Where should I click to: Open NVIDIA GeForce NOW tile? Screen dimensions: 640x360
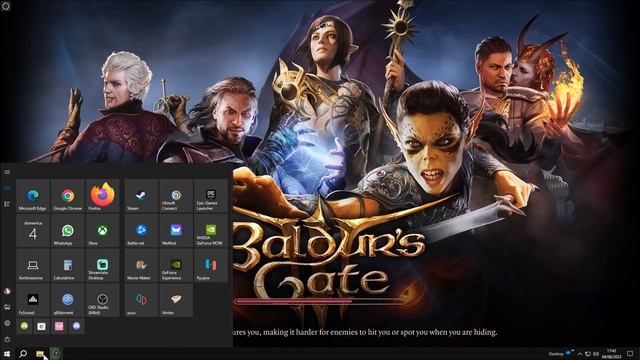click(211, 231)
